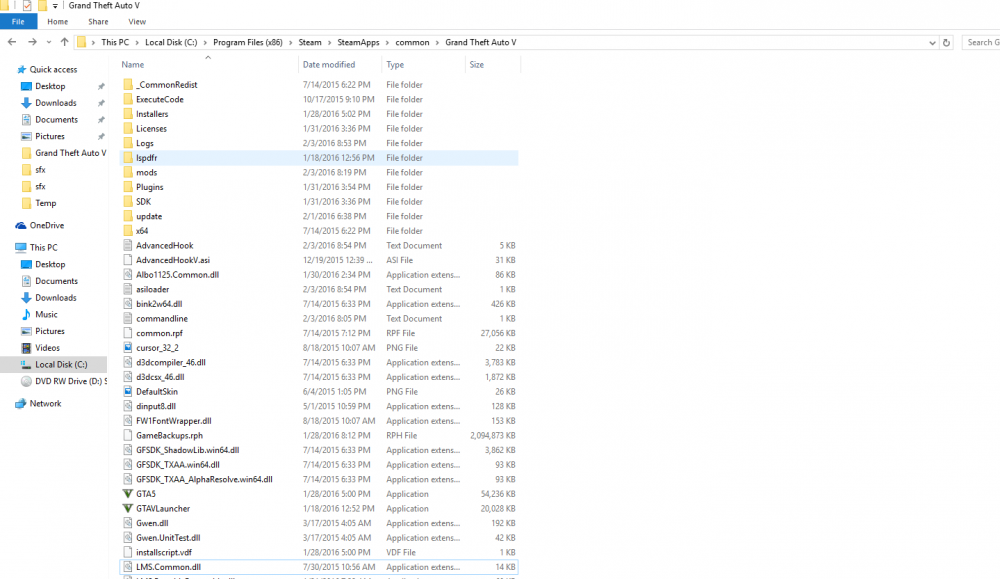The width and height of the screenshot is (1000, 579).
Task: Go up one folder level arrow
Action: click(64, 42)
